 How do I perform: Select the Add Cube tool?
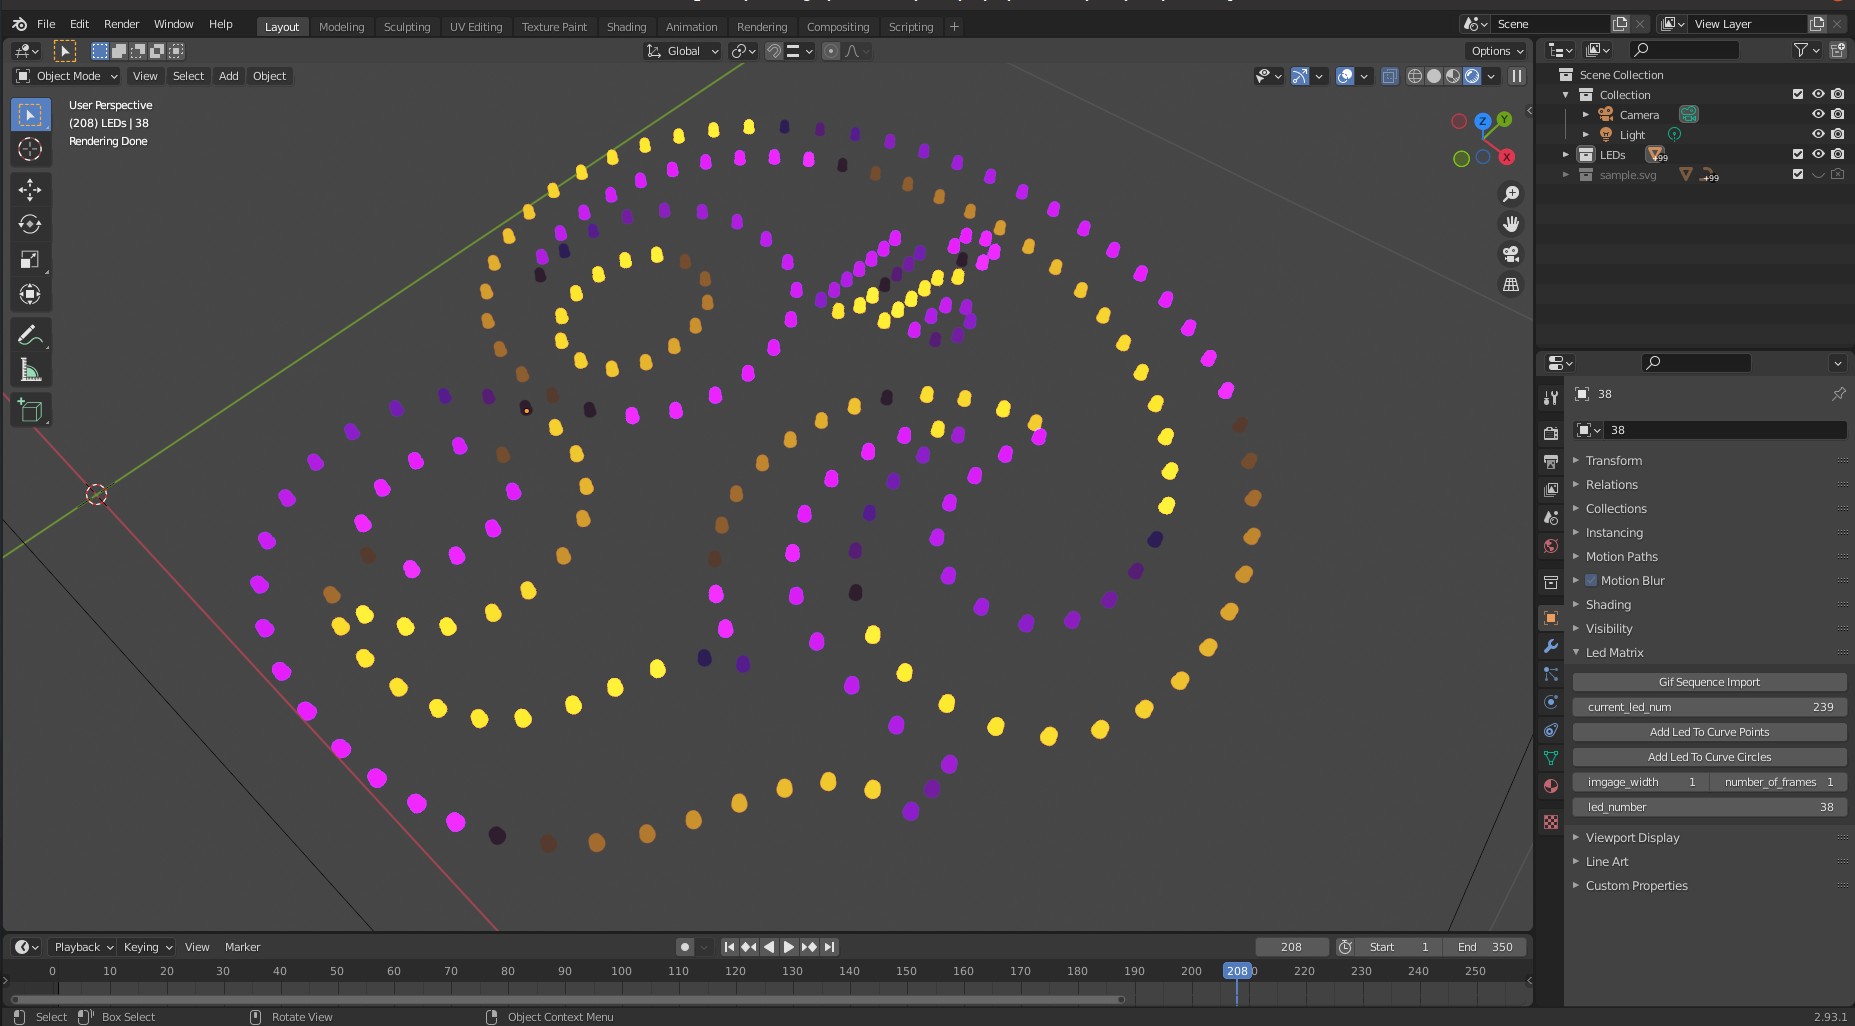point(30,410)
